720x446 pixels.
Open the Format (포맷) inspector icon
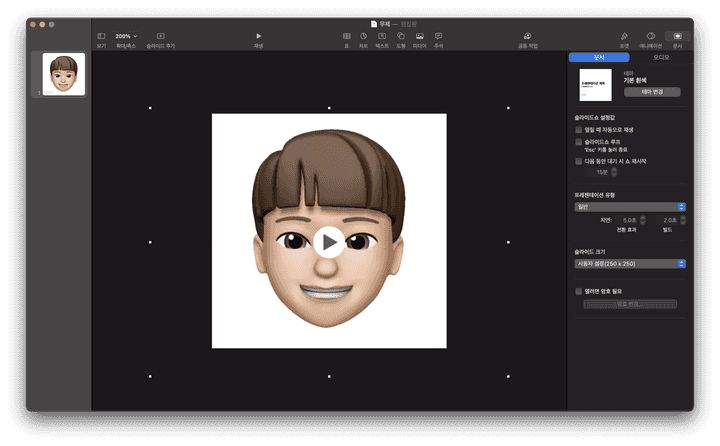coord(624,36)
